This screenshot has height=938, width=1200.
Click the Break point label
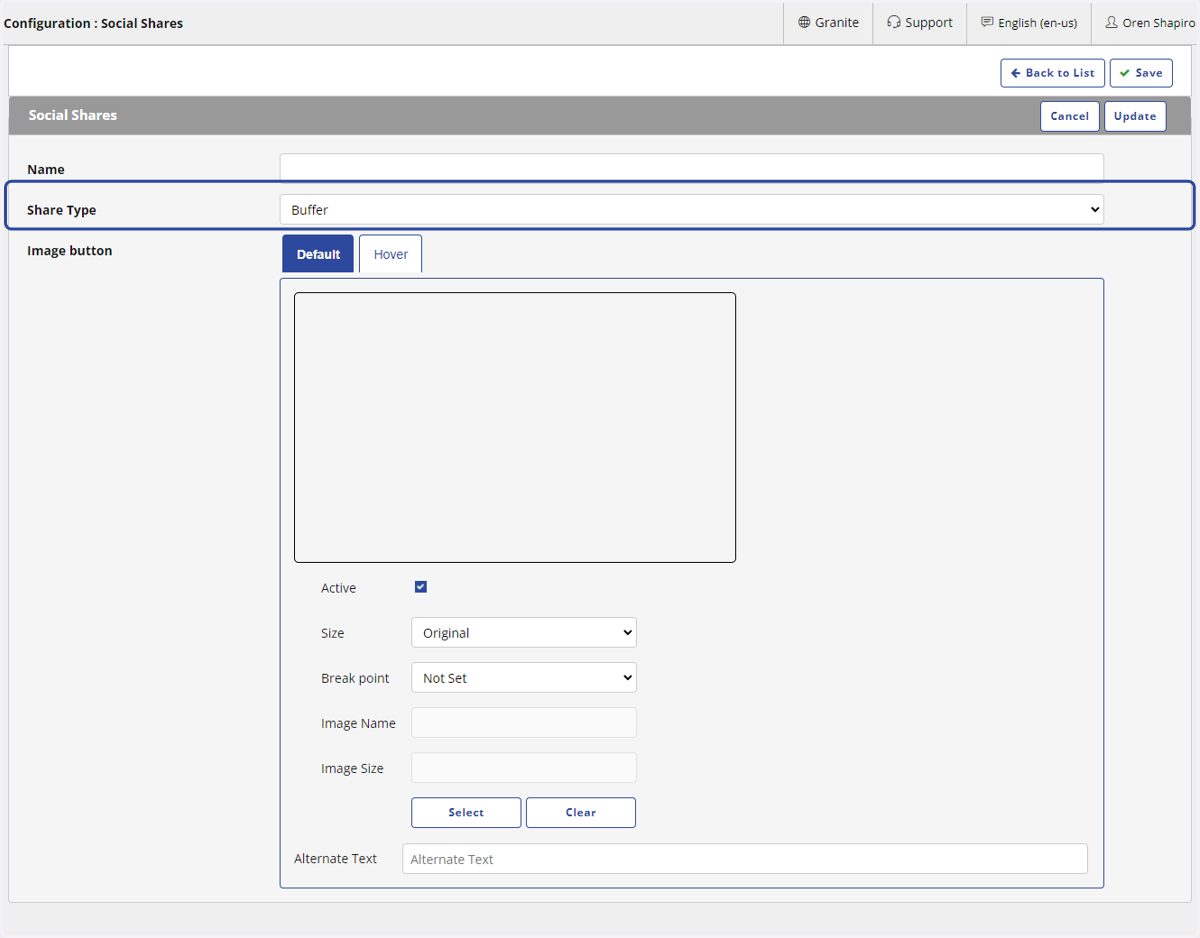pos(355,678)
